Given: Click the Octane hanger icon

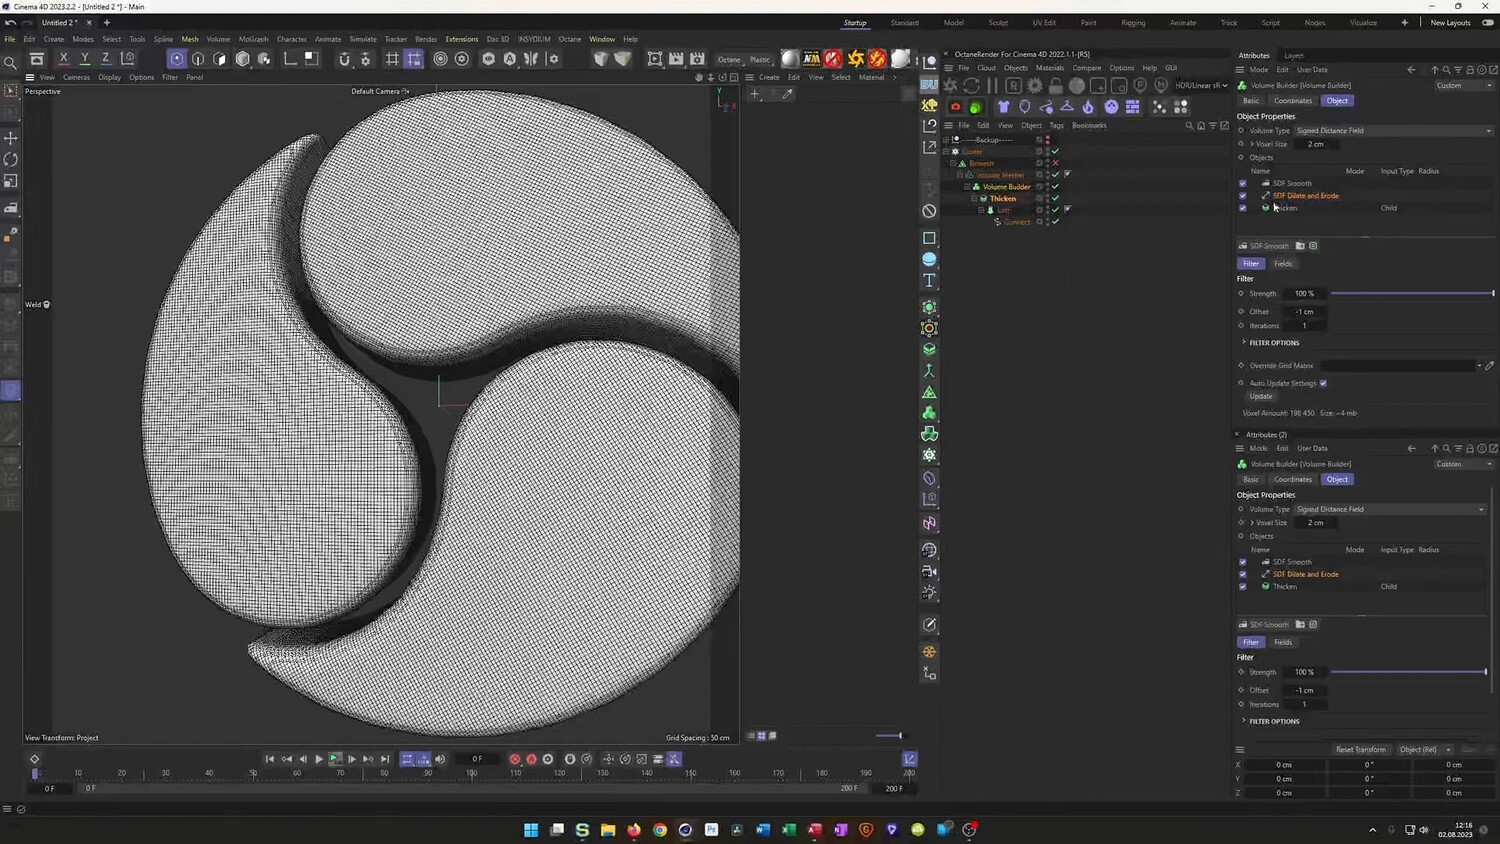Looking at the screenshot, I should [x=1067, y=107].
